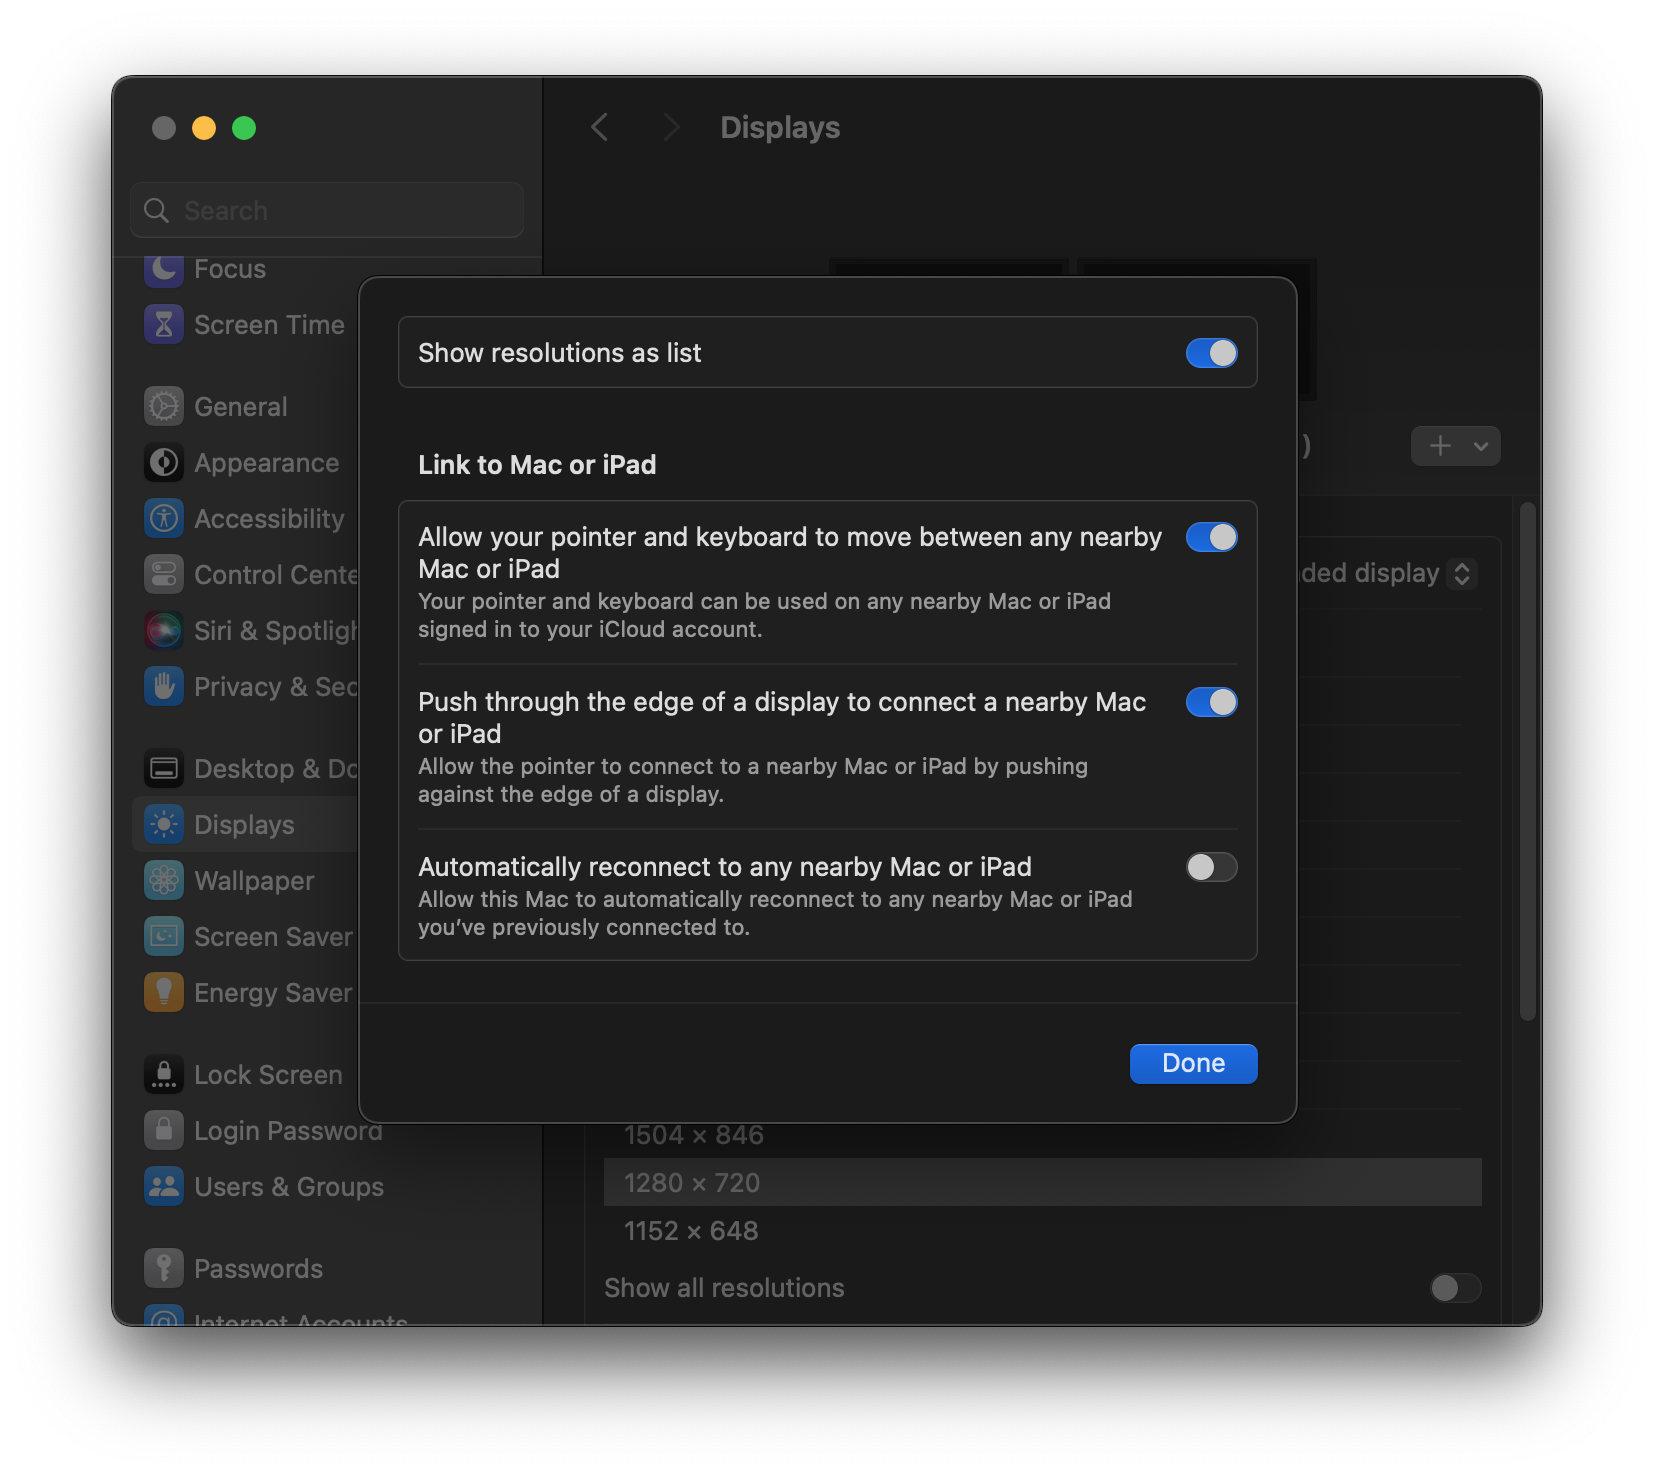
Task: Open General settings pane
Action: click(x=241, y=406)
